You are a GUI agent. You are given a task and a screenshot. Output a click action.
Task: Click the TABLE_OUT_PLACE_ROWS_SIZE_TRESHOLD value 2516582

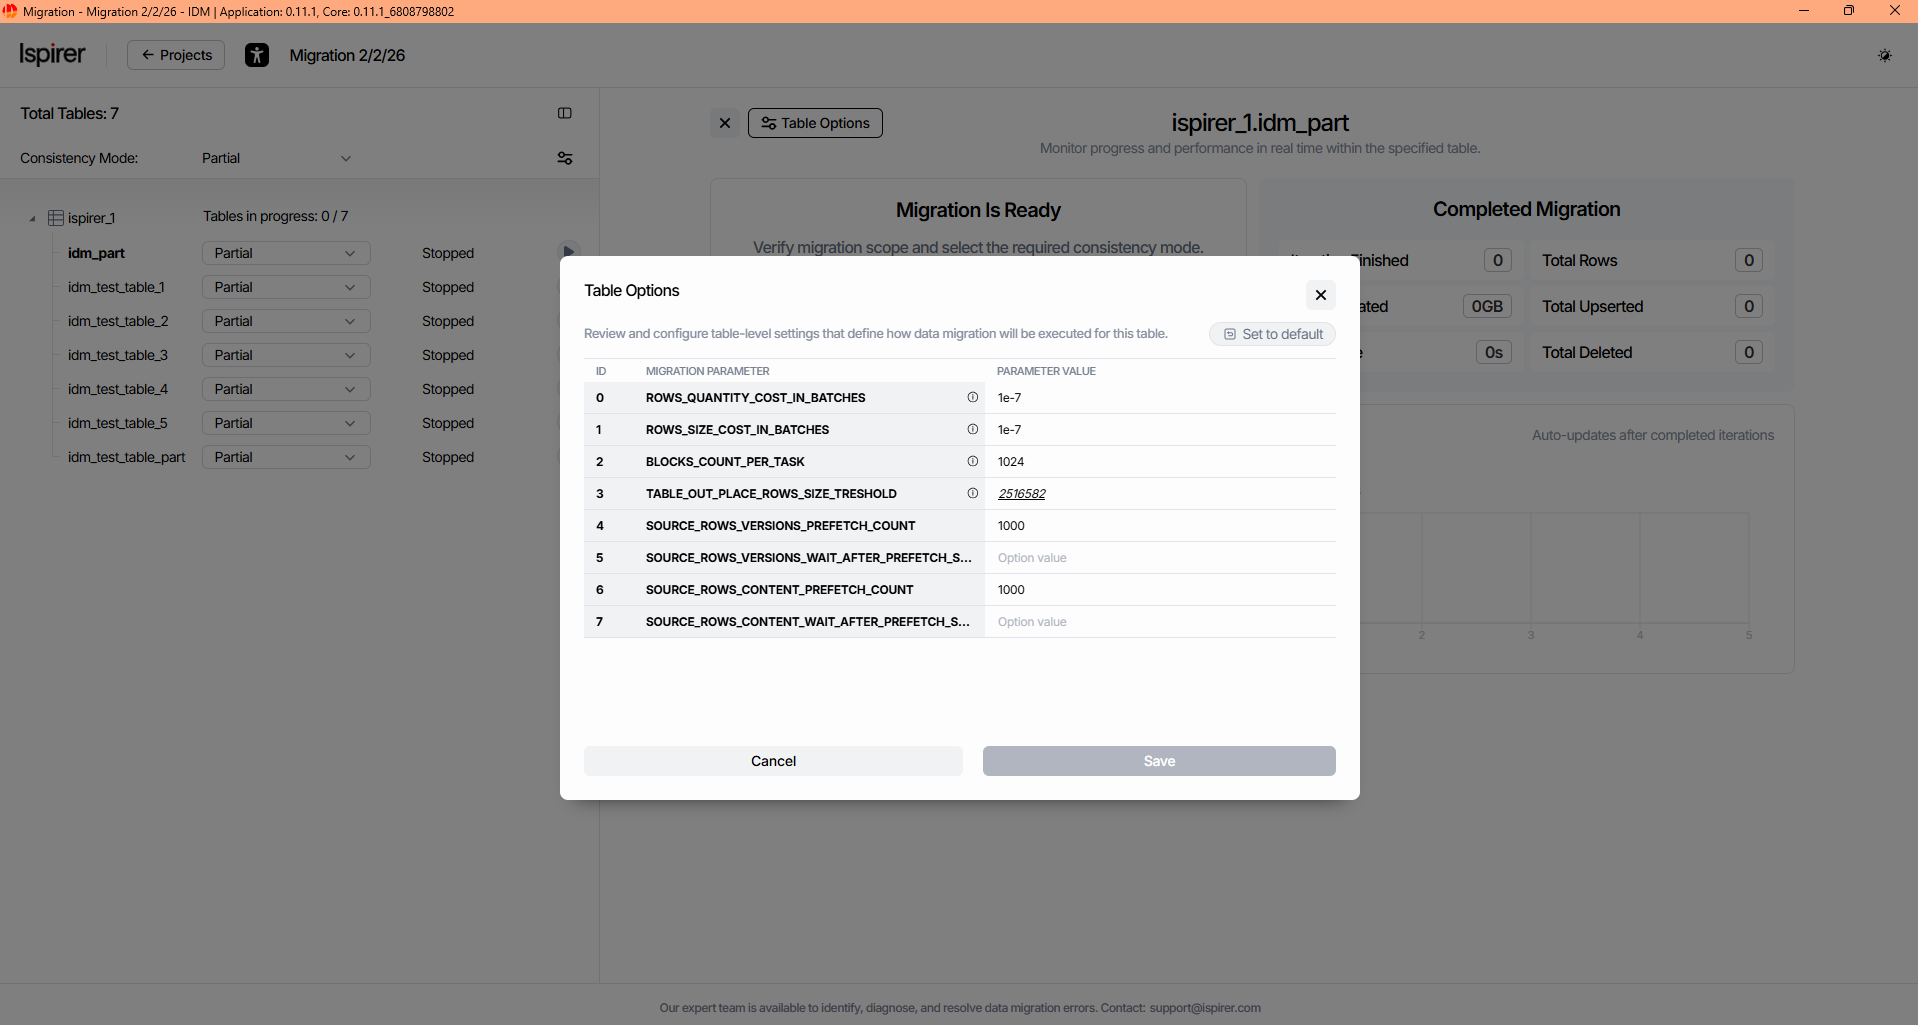(x=1021, y=494)
